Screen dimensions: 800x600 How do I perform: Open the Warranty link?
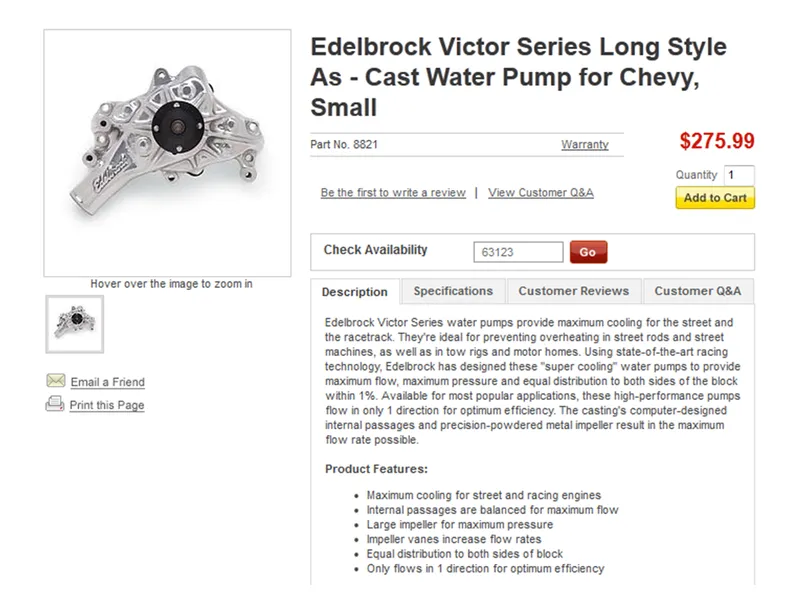pos(584,145)
